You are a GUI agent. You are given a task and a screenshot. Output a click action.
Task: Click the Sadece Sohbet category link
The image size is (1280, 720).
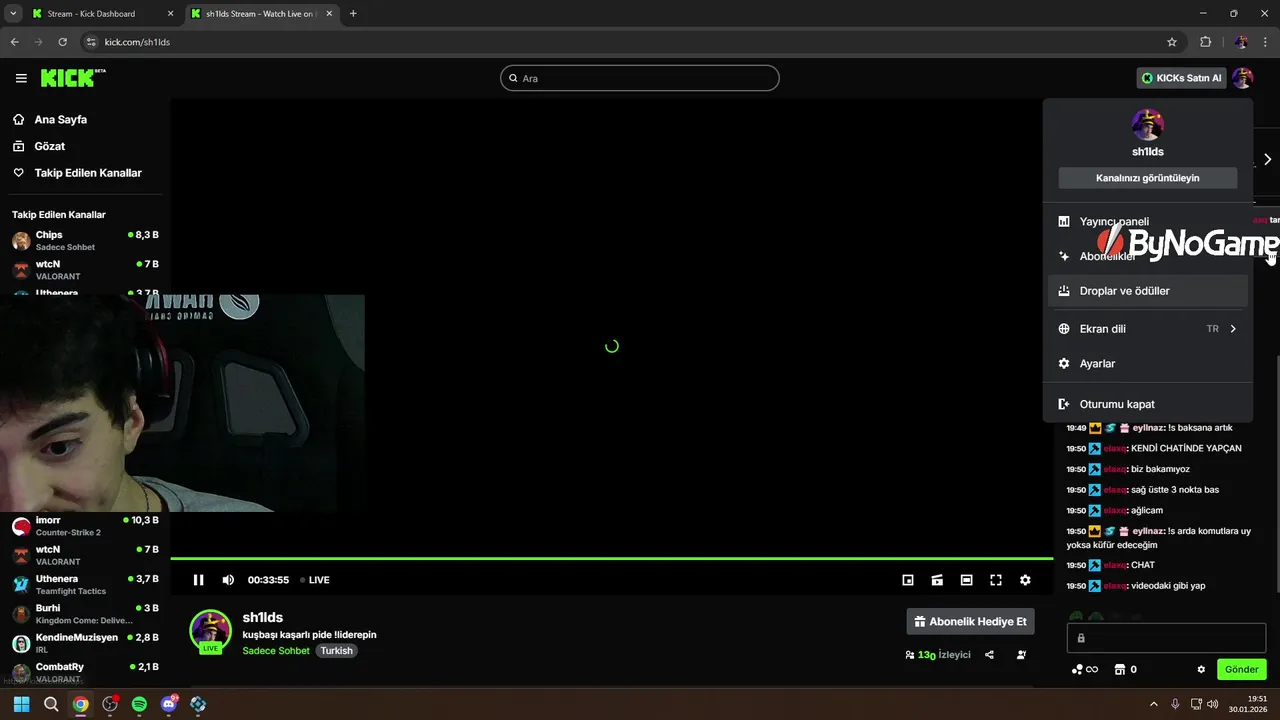click(277, 651)
